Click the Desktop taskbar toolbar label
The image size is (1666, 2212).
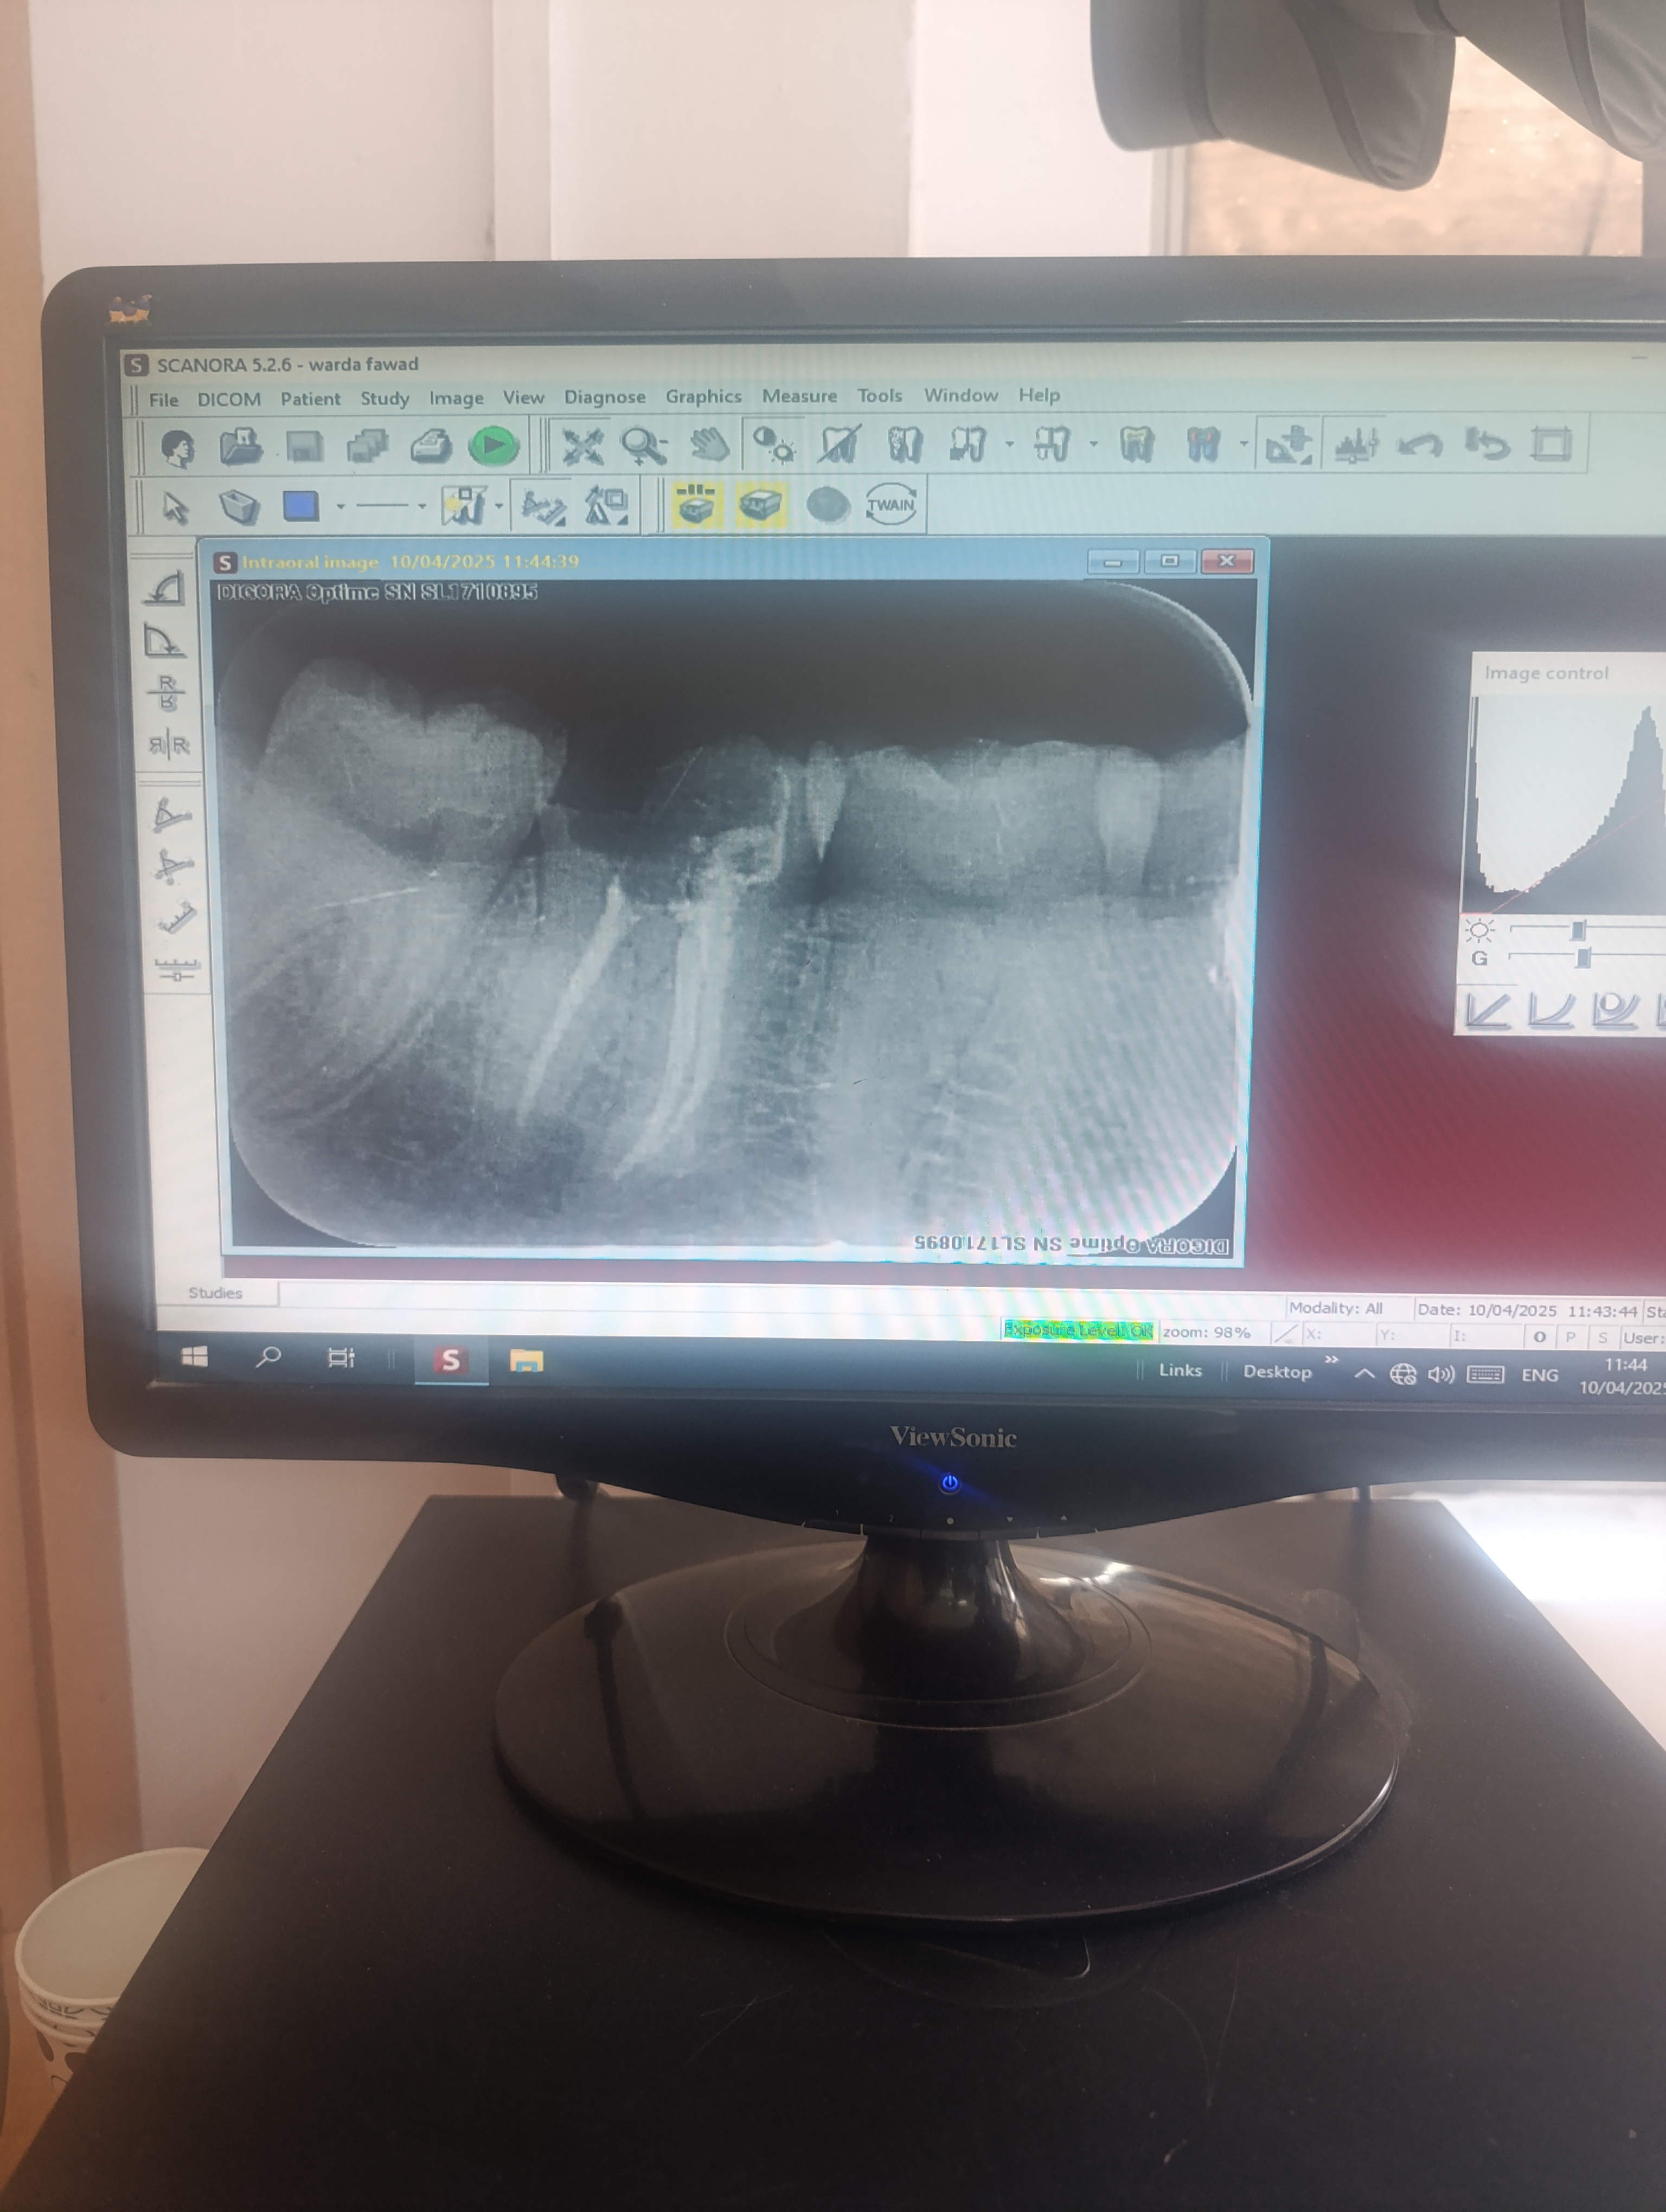(x=1277, y=1372)
